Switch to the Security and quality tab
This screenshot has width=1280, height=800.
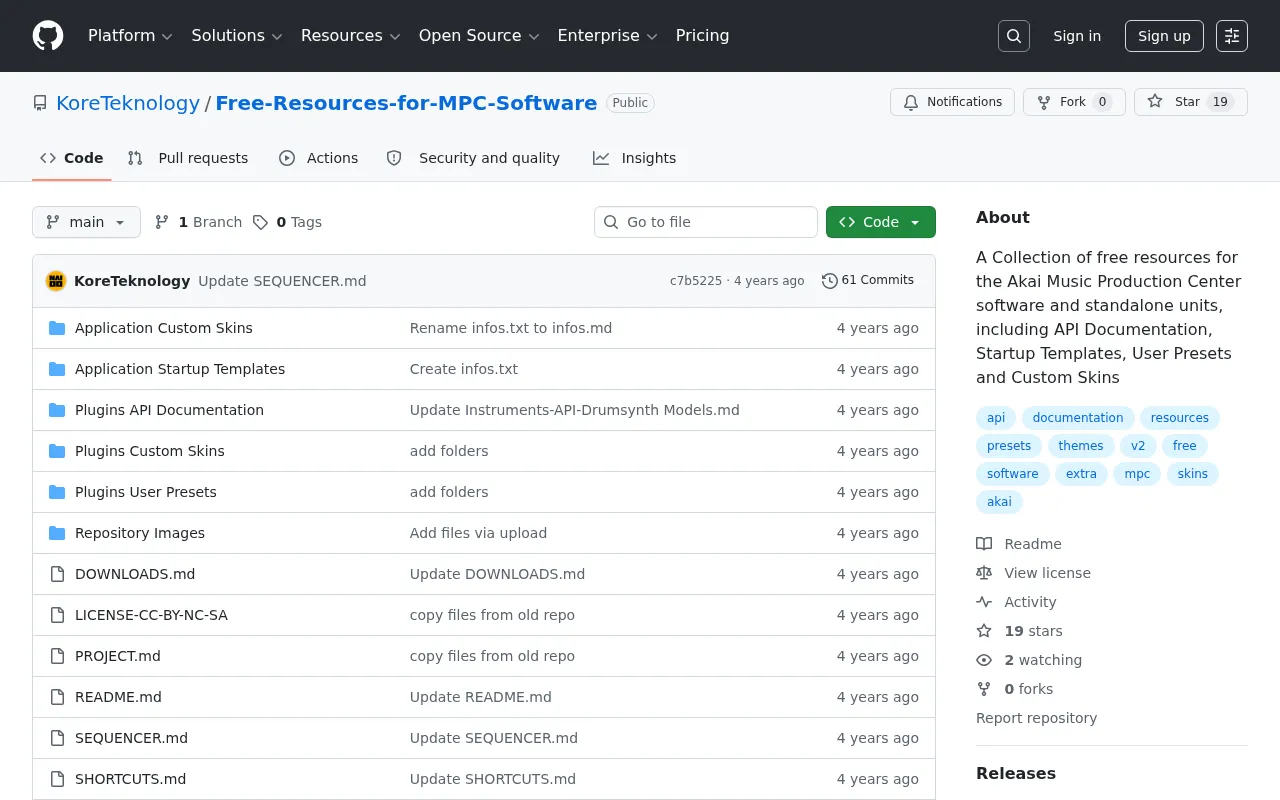point(473,158)
